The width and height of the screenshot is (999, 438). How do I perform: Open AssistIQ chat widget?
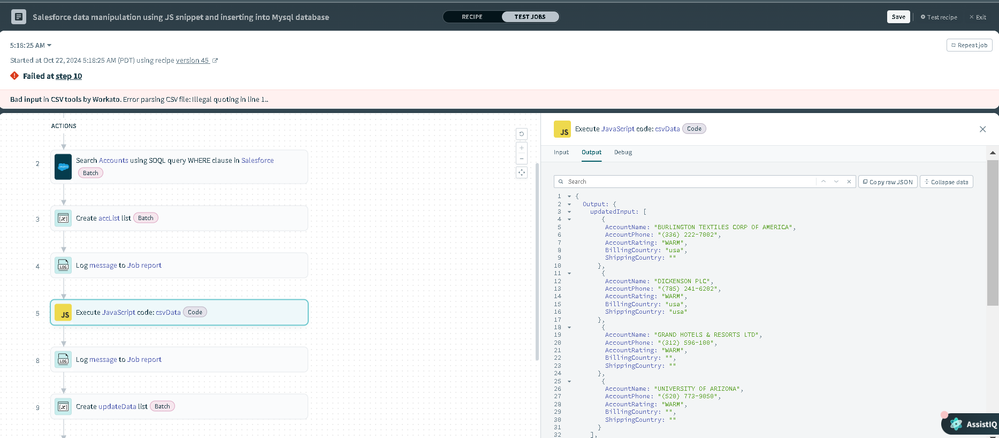click(972, 423)
